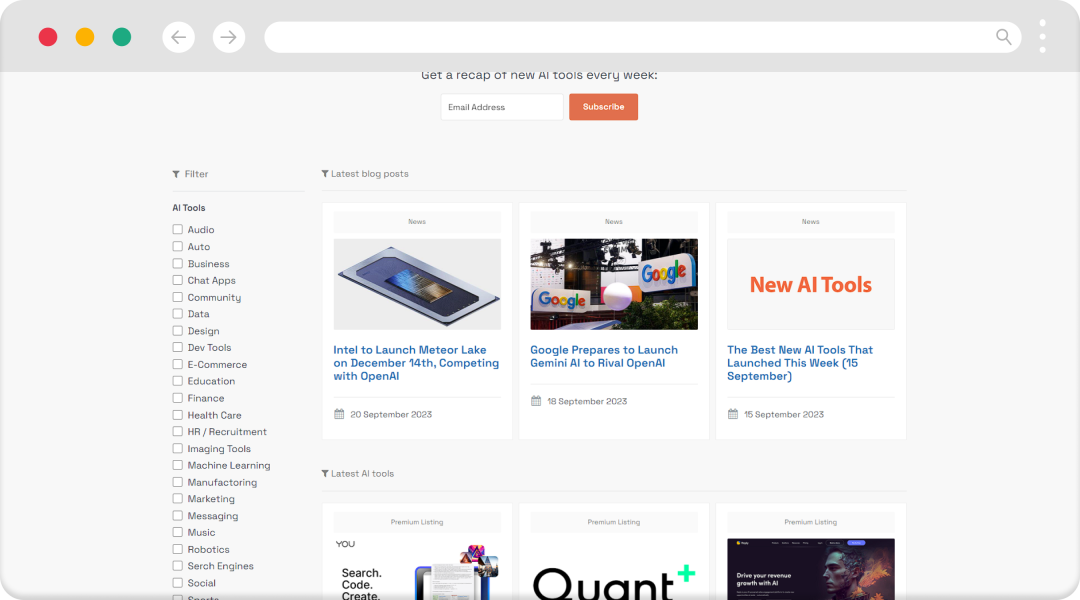Image resolution: width=1080 pixels, height=600 pixels.
Task: Click the funnel icon beside Latest blog posts
Action: tap(325, 174)
